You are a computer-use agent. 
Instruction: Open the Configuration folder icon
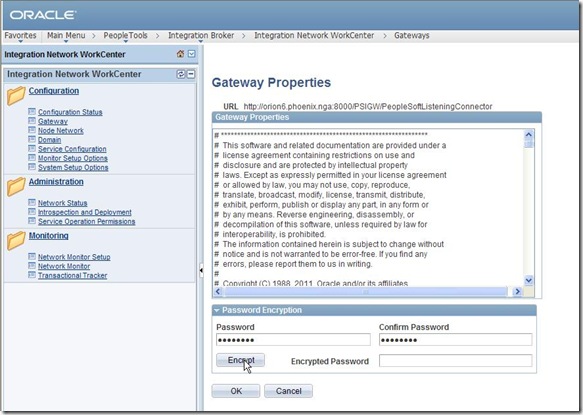click(16, 96)
